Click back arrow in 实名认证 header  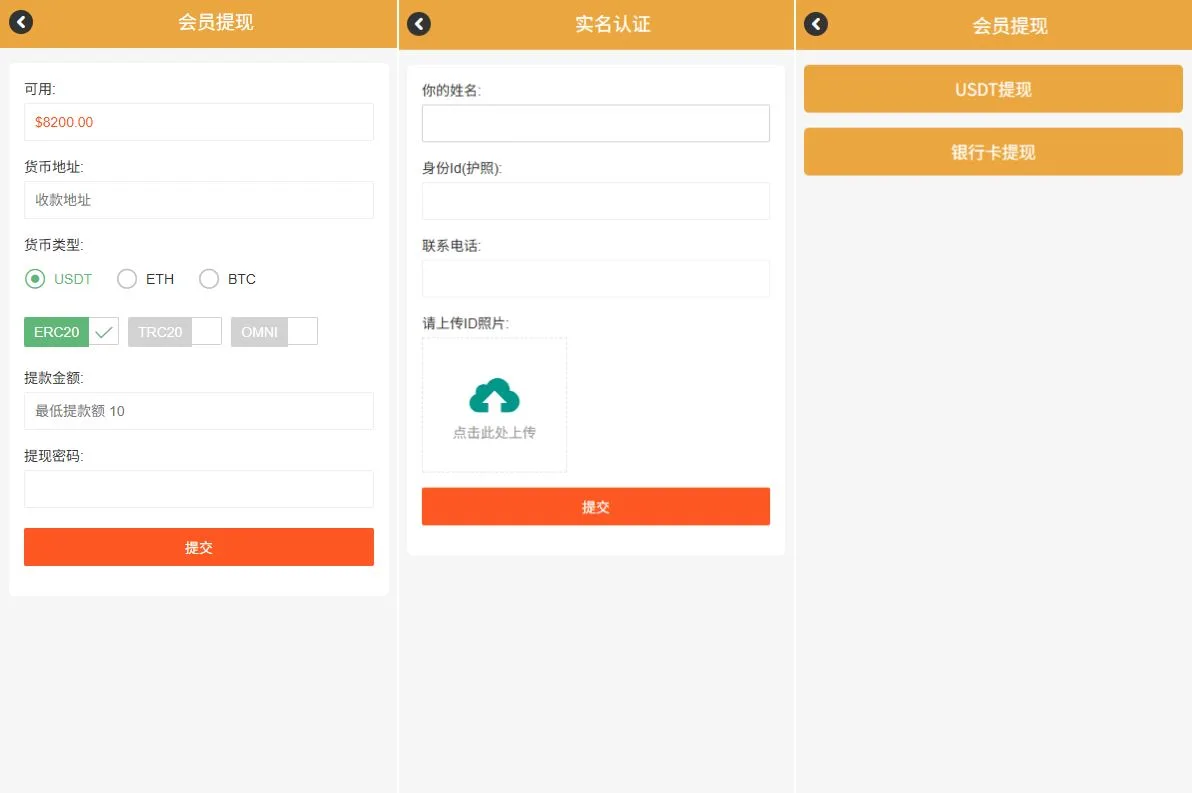point(419,24)
